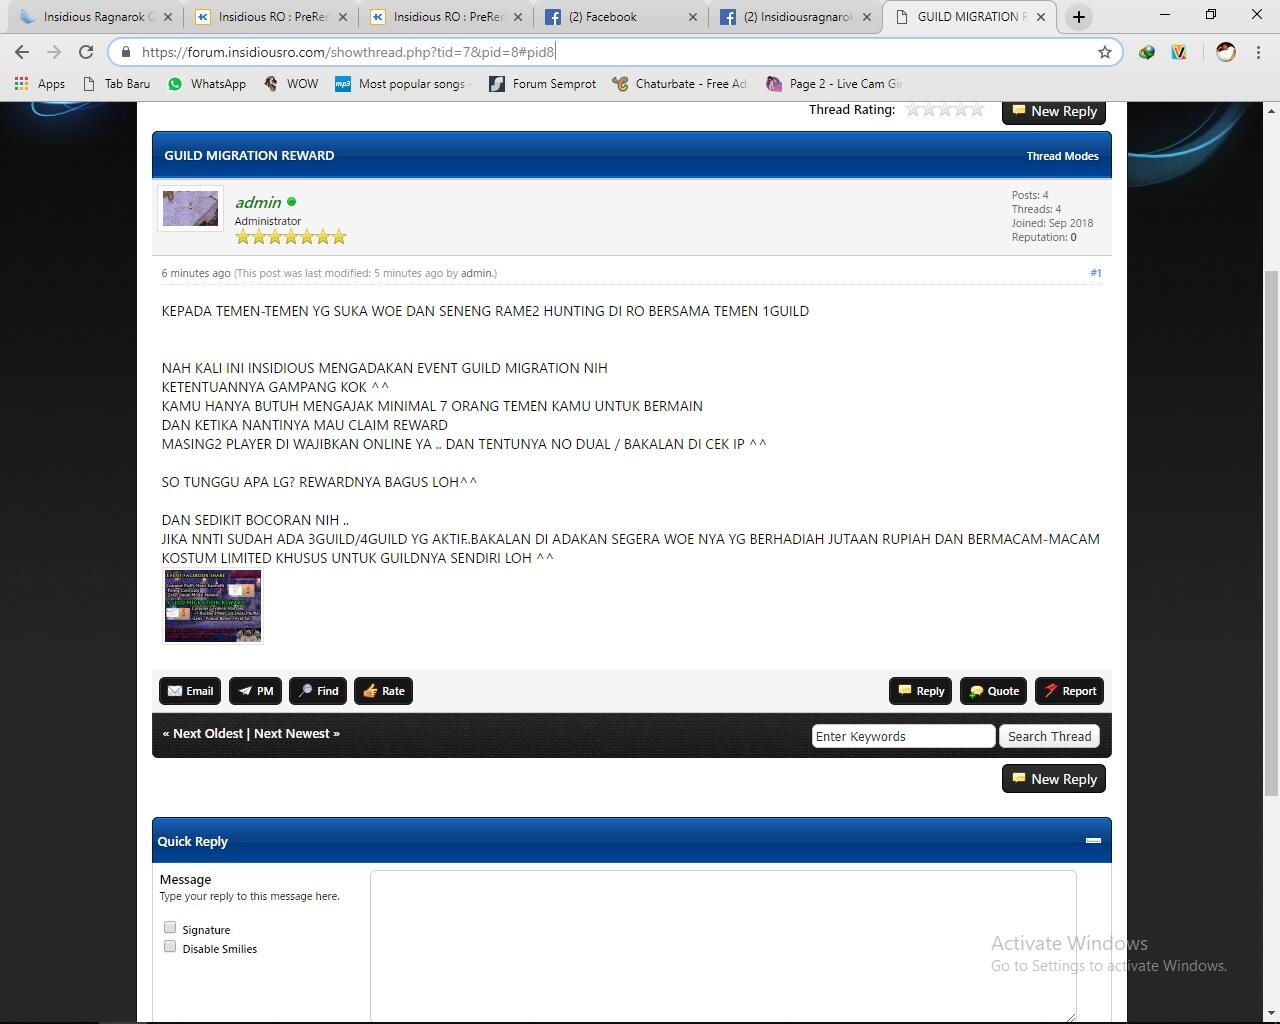
Task: Send PM to admin
Action: 255,691
